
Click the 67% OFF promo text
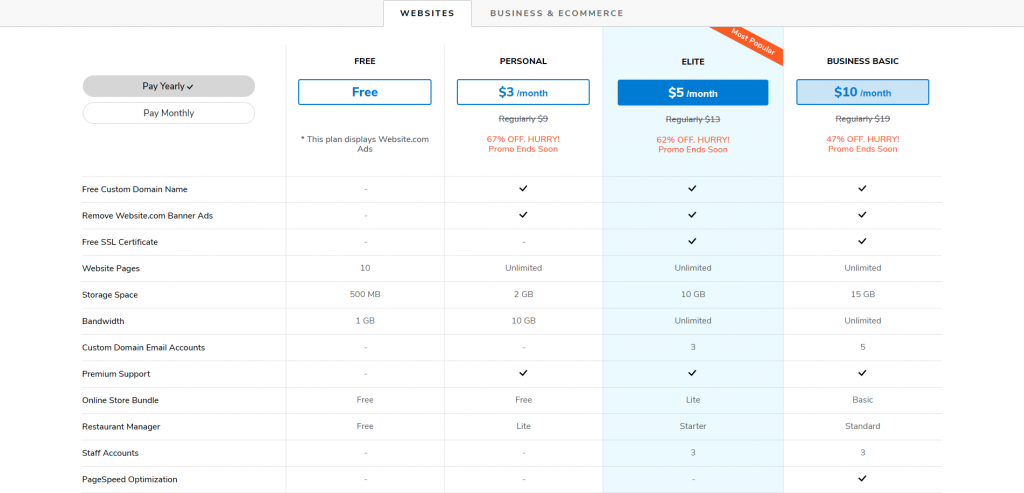tap(523, 144)
